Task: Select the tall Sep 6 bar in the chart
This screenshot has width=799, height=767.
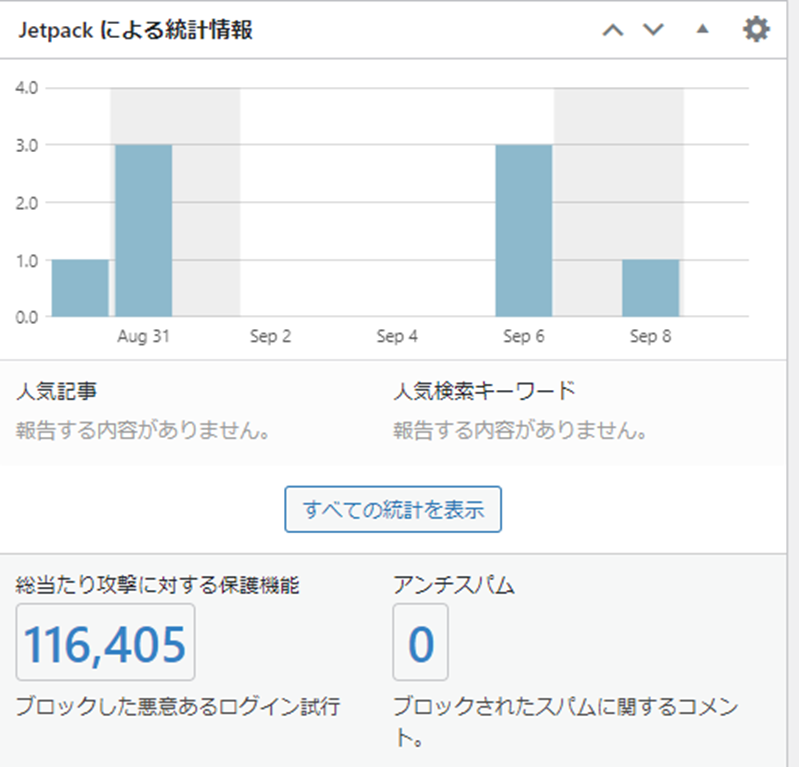Action: tap(523, 230)
